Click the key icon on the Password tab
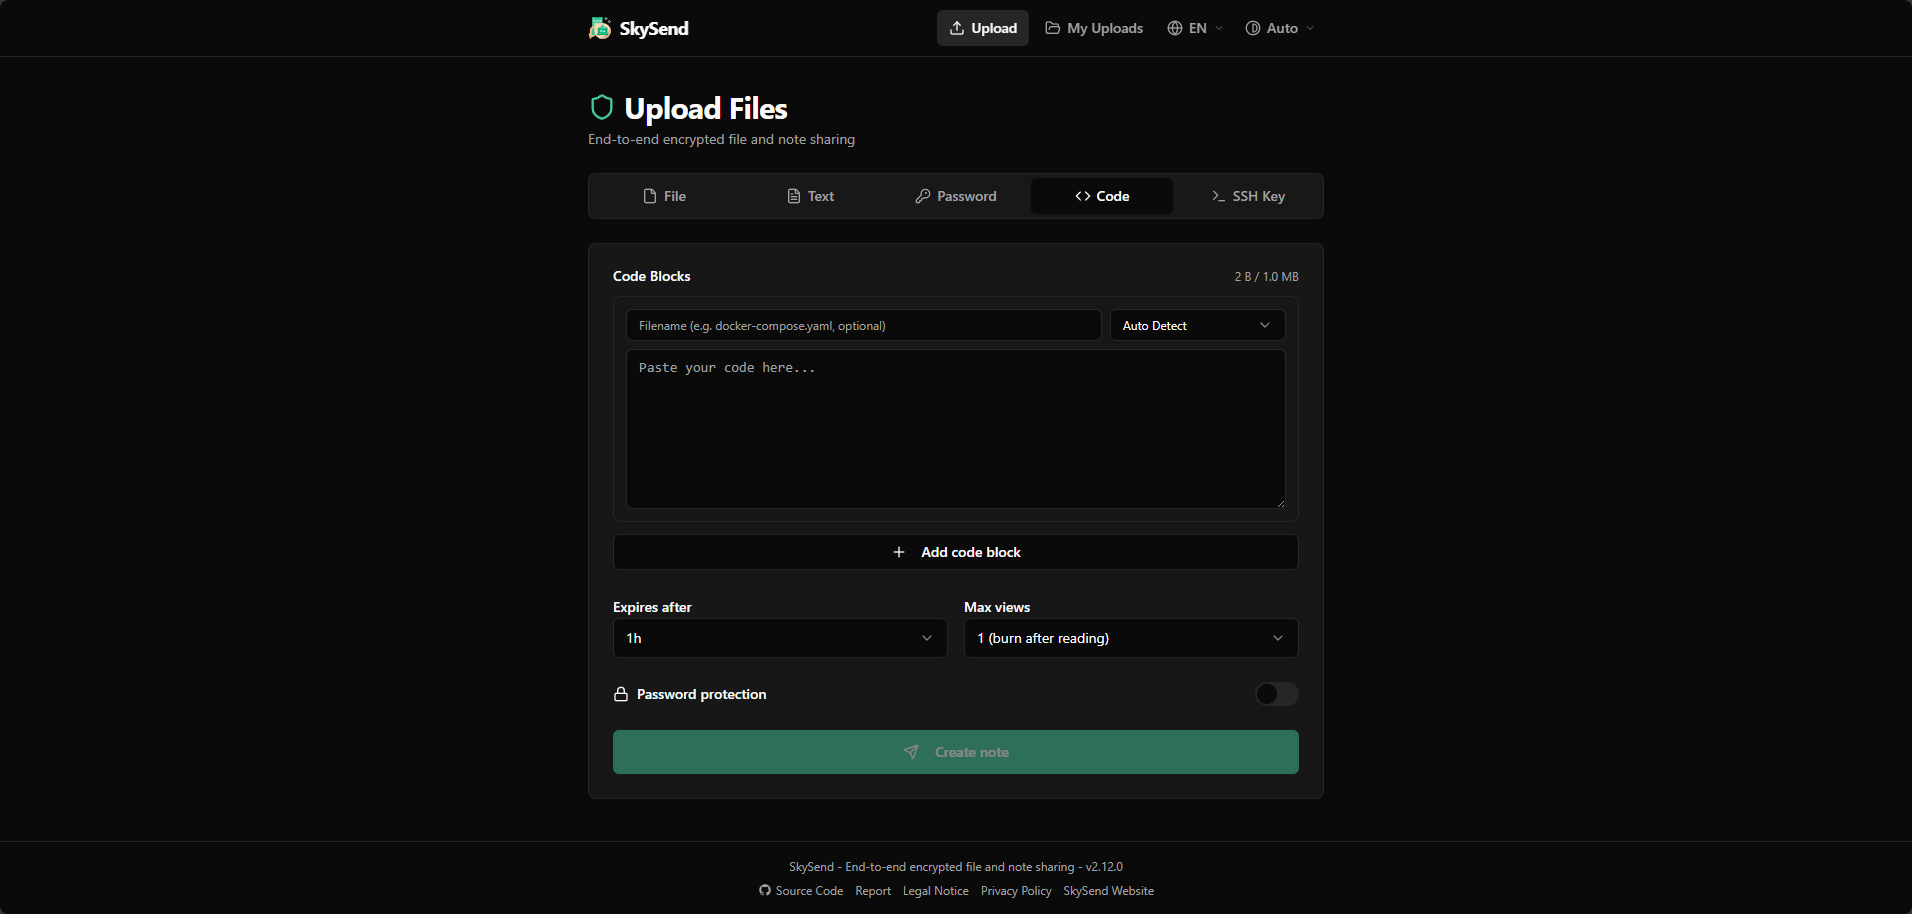The height and width of the screenshot is (914, 1912). [x=923, y=196]
